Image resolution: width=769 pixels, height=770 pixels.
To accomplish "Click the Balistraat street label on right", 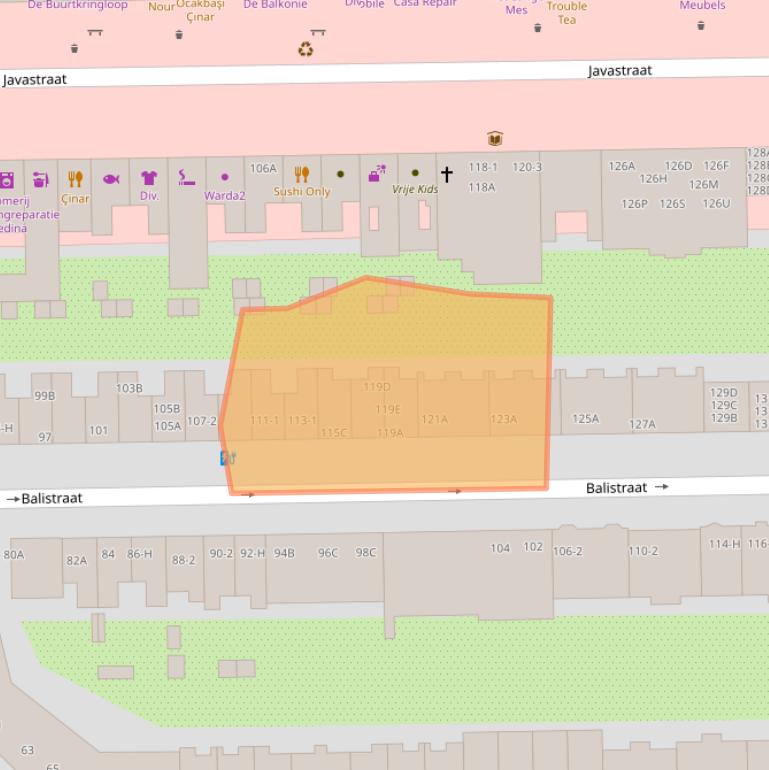I will (x=616, y=488).
